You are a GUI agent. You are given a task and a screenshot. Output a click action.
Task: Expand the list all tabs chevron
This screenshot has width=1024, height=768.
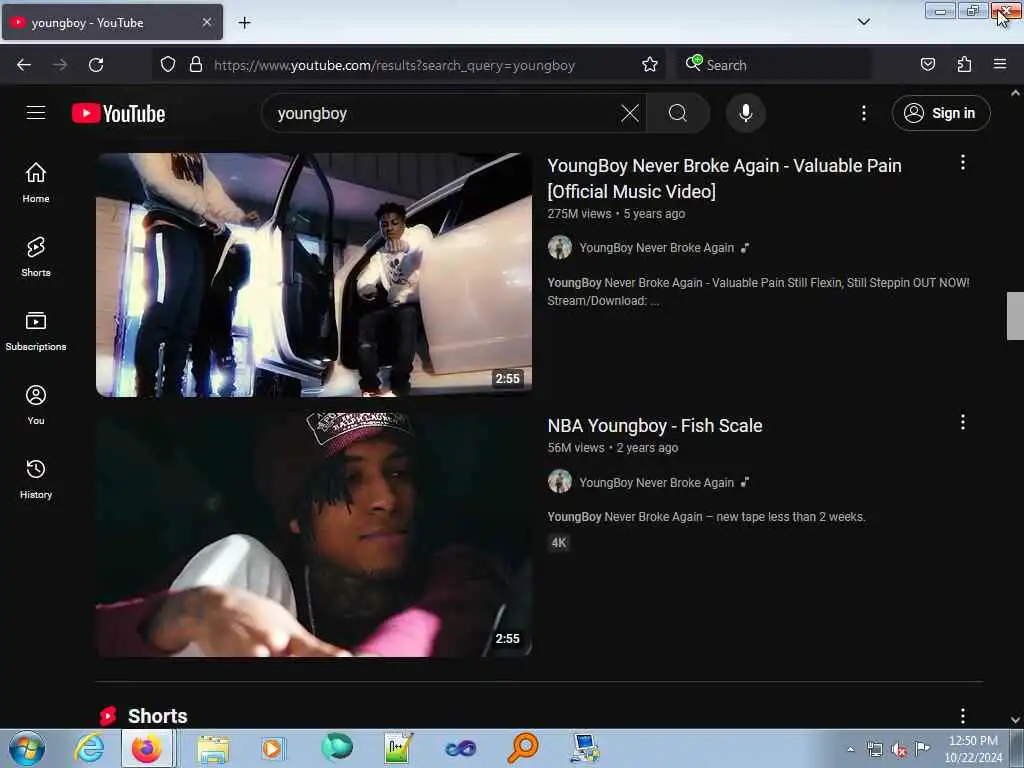(x=863, y=22)
